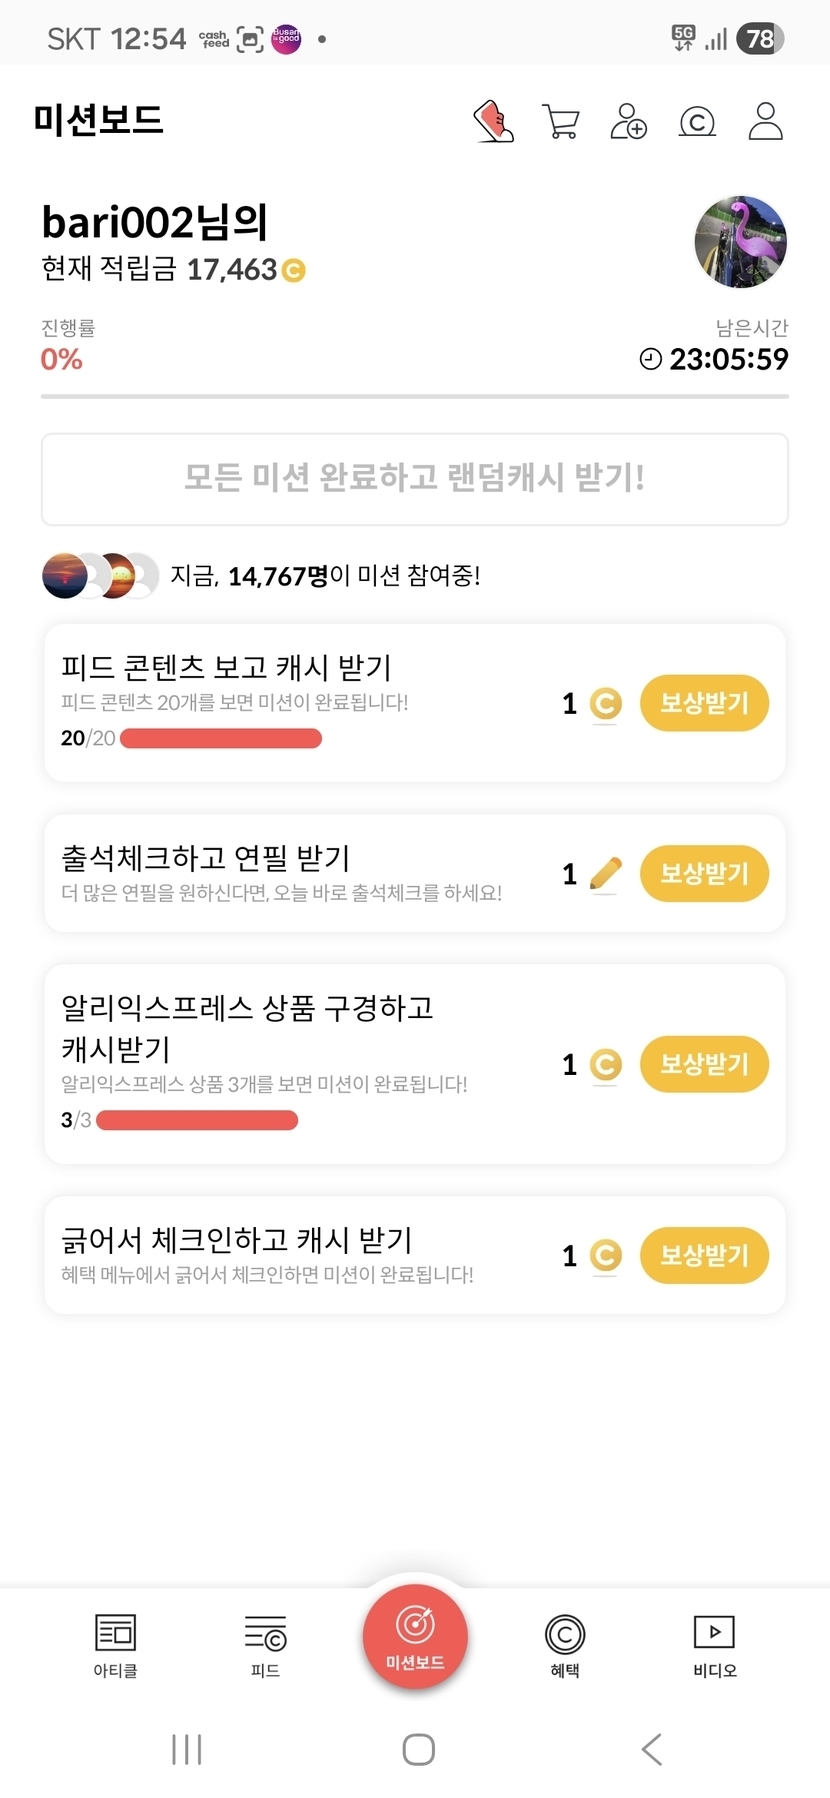Claim reward for scratch check-in mission
830x1798 pixels.
pos(704,1255)
